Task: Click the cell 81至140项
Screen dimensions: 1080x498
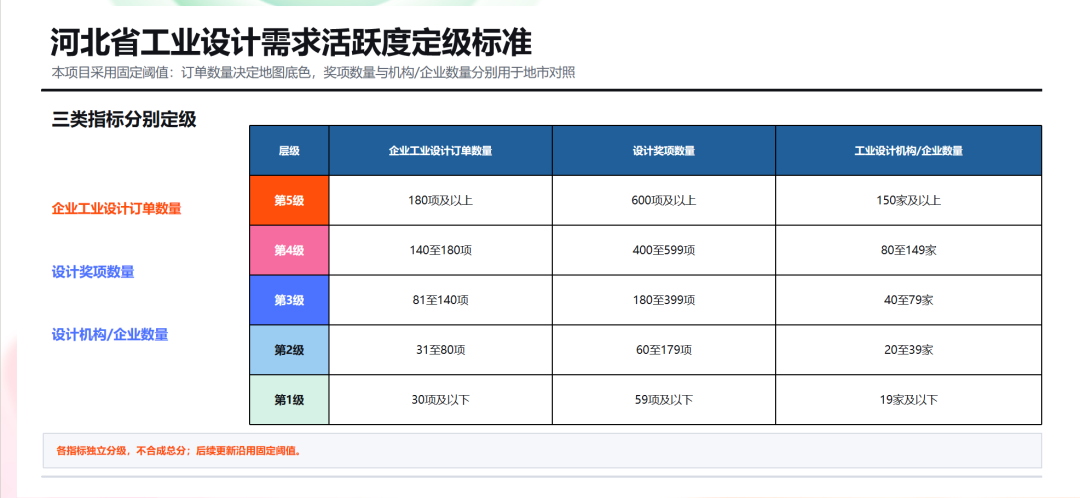Action: click(441, 300)
